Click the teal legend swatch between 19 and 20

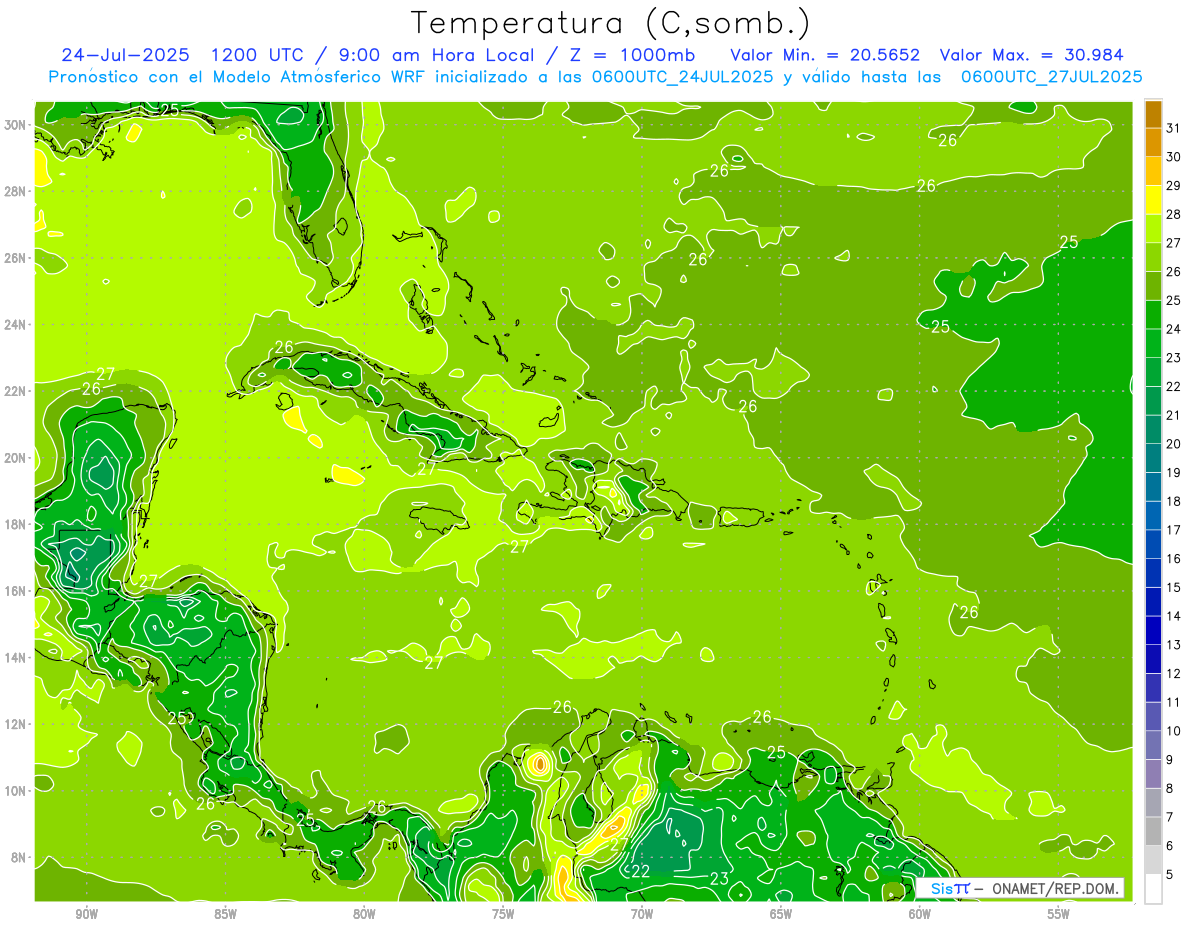(x=1153, y=458)
